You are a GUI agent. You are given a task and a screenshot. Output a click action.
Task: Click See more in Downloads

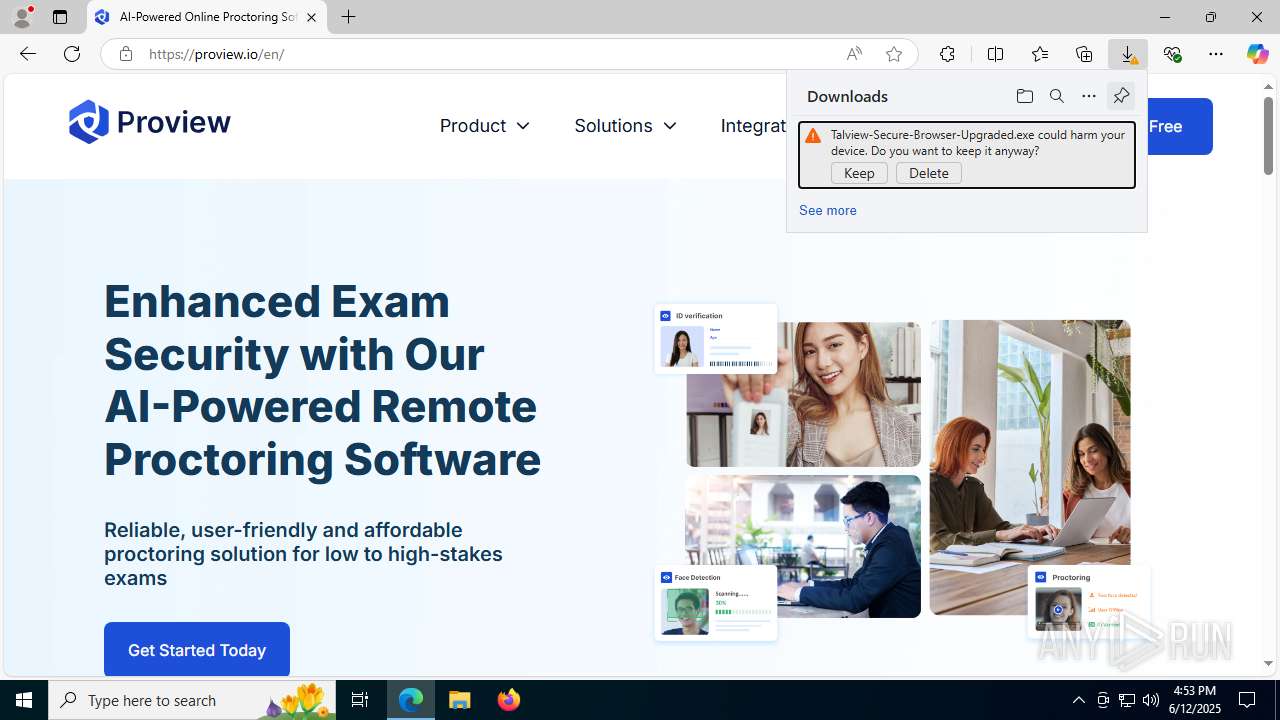point(827,210)
